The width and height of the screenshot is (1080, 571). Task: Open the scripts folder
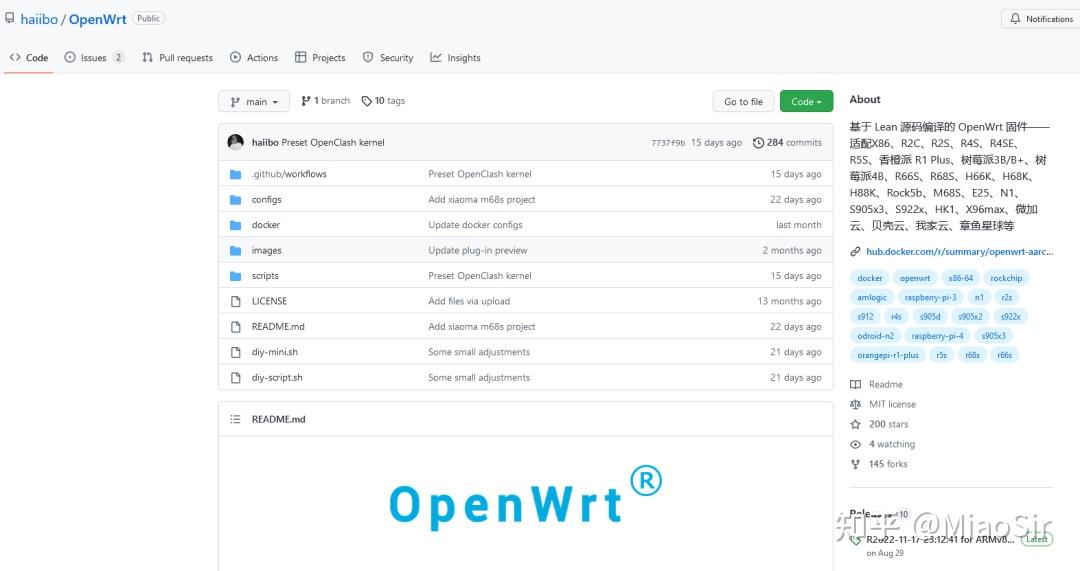click(x=265, y=276)
